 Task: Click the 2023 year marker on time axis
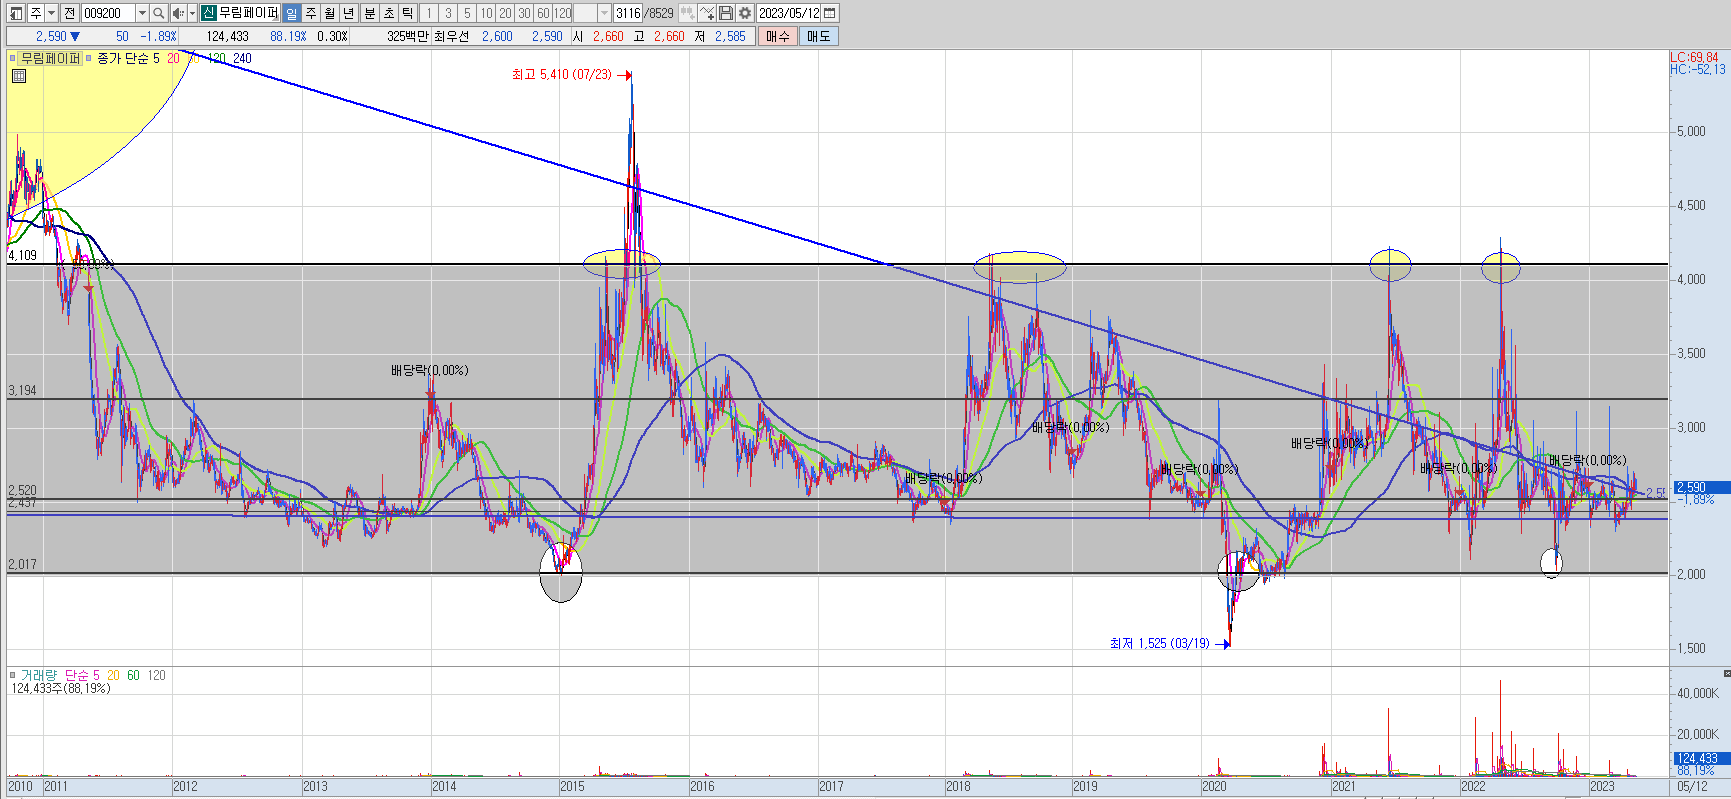[x=1602, y=787]
